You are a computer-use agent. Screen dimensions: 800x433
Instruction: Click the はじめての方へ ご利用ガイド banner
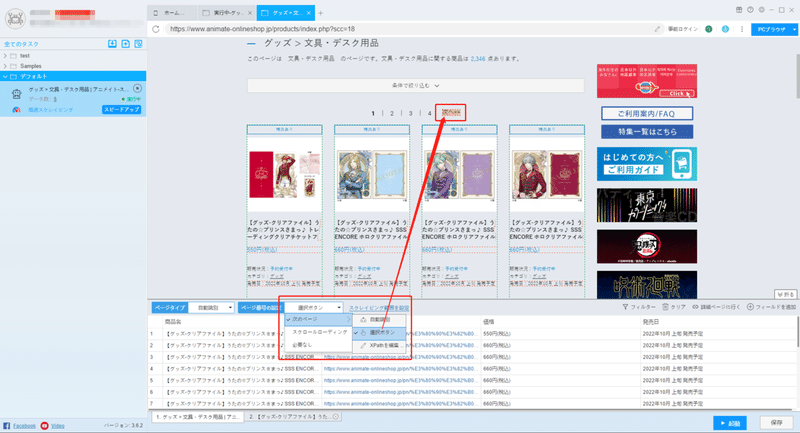coord(646,164)
